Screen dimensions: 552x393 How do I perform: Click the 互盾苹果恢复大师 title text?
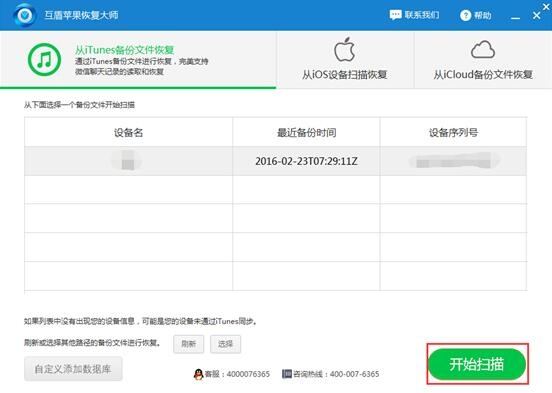pos(81,15)
